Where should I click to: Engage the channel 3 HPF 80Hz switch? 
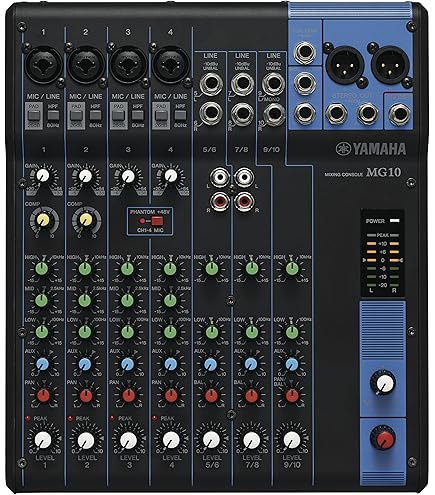[x=138, y=116]
